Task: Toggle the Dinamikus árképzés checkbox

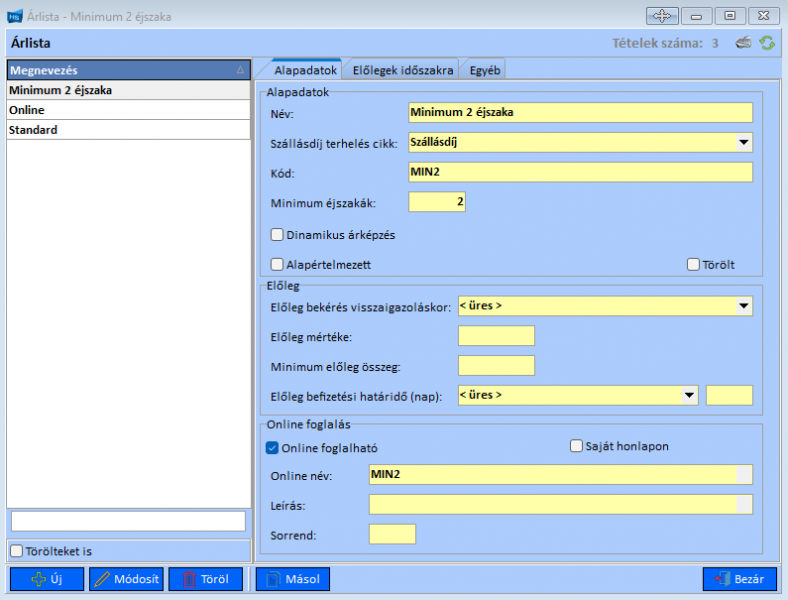Action: coord(277,235)
